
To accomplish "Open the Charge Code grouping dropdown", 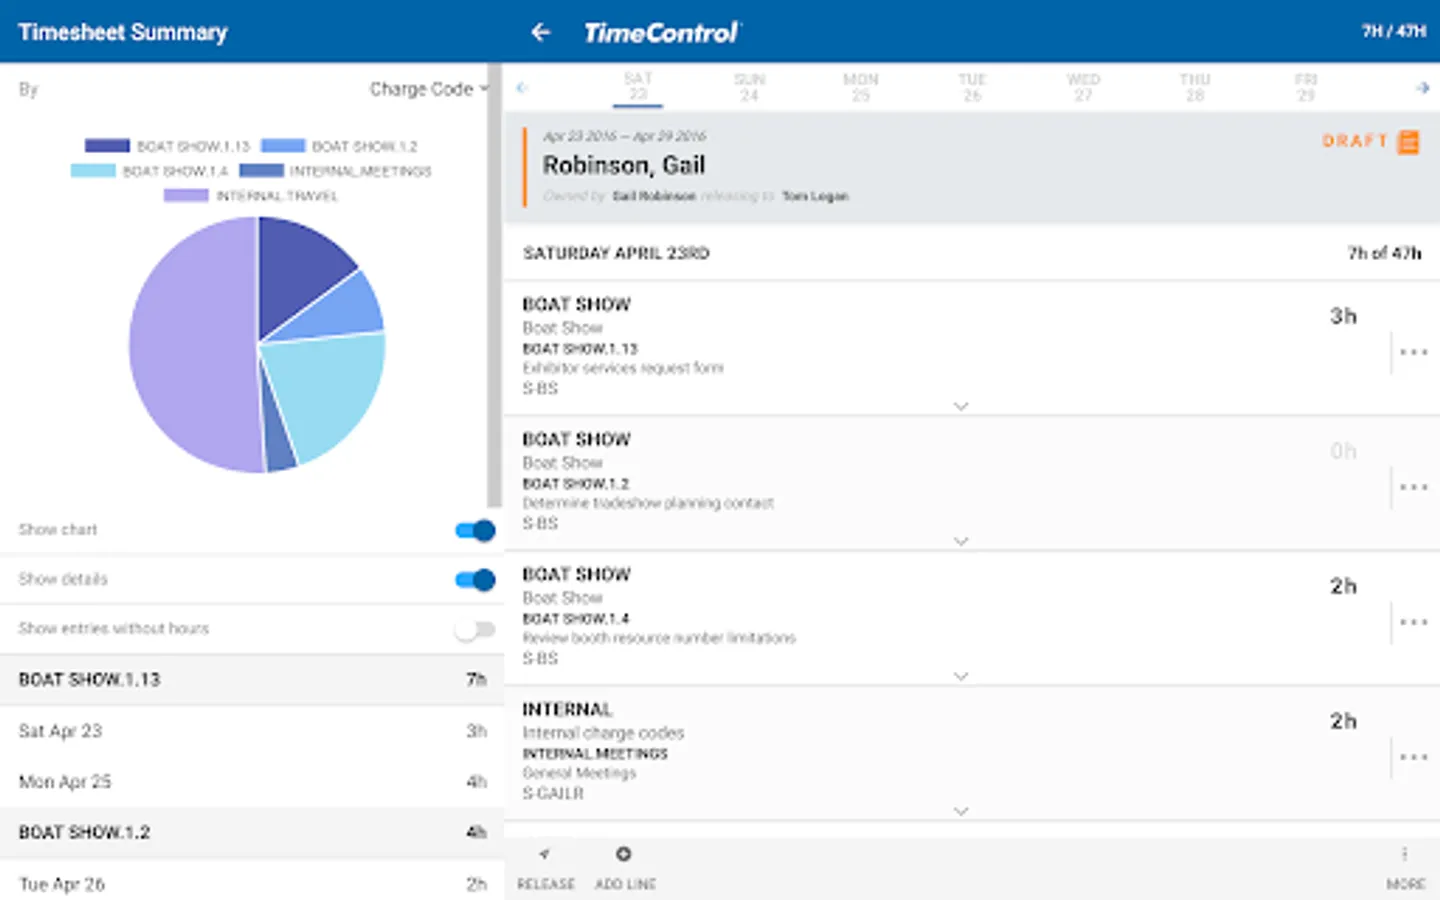I will click(429, 89).
